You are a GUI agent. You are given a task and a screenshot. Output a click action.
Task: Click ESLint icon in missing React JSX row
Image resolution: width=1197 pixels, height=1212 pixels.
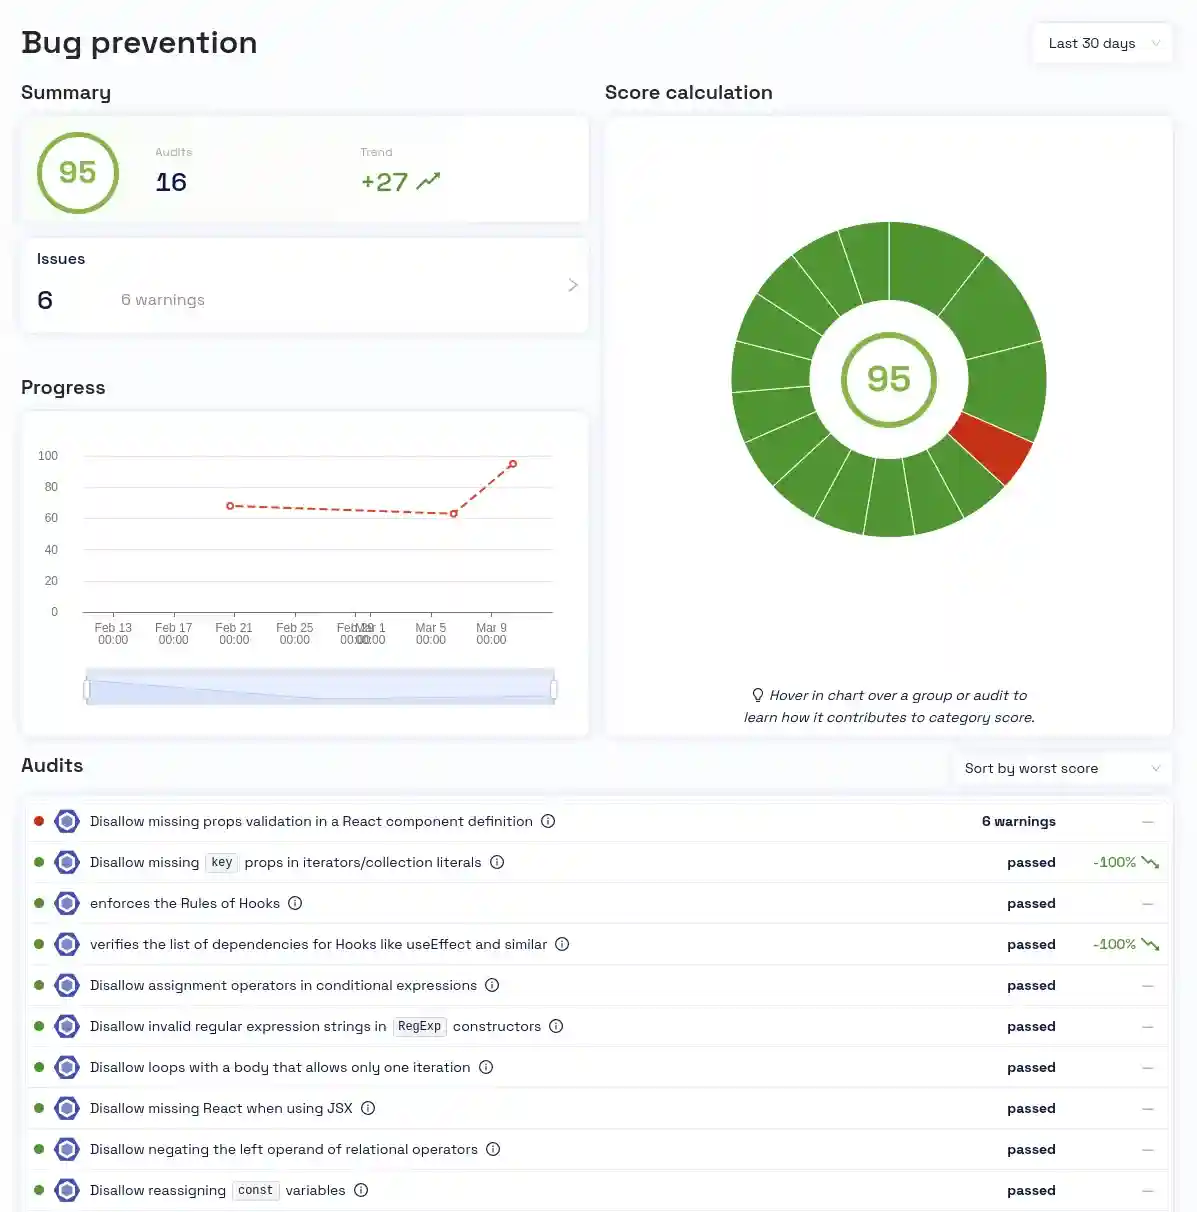coord(67,1108)
